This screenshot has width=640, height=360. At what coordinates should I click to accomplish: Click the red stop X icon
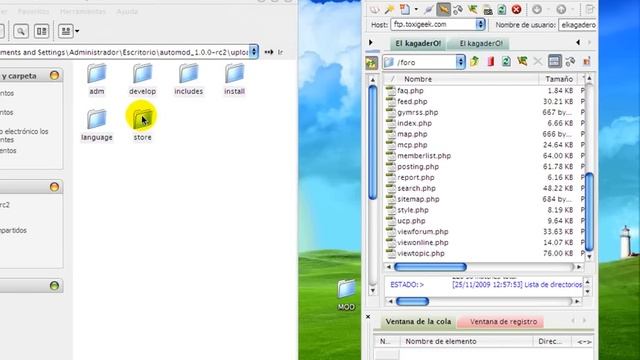pos(516,9)
